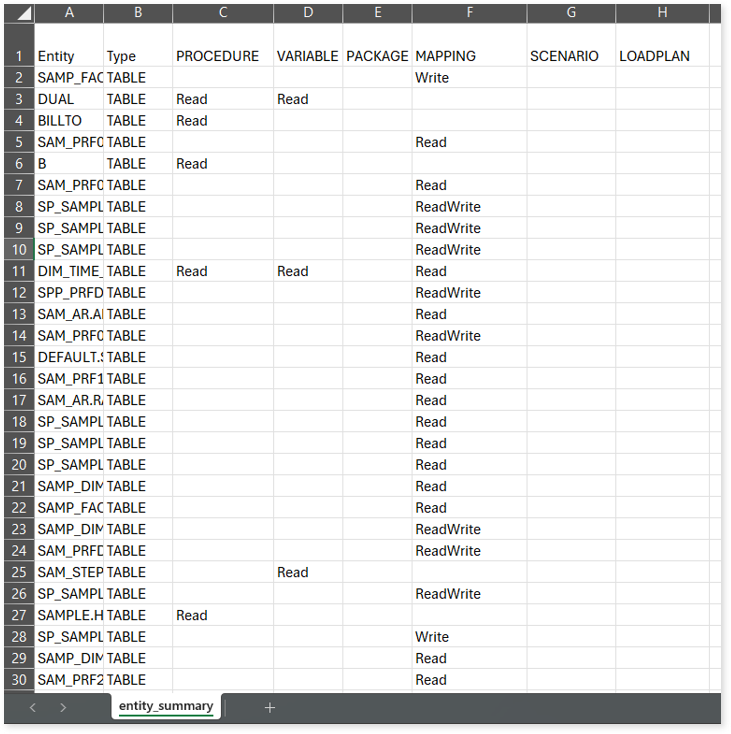Click the previous sheet navigation arrow
The width and height of the screenshot is (731, 734).
click(33, 707)
